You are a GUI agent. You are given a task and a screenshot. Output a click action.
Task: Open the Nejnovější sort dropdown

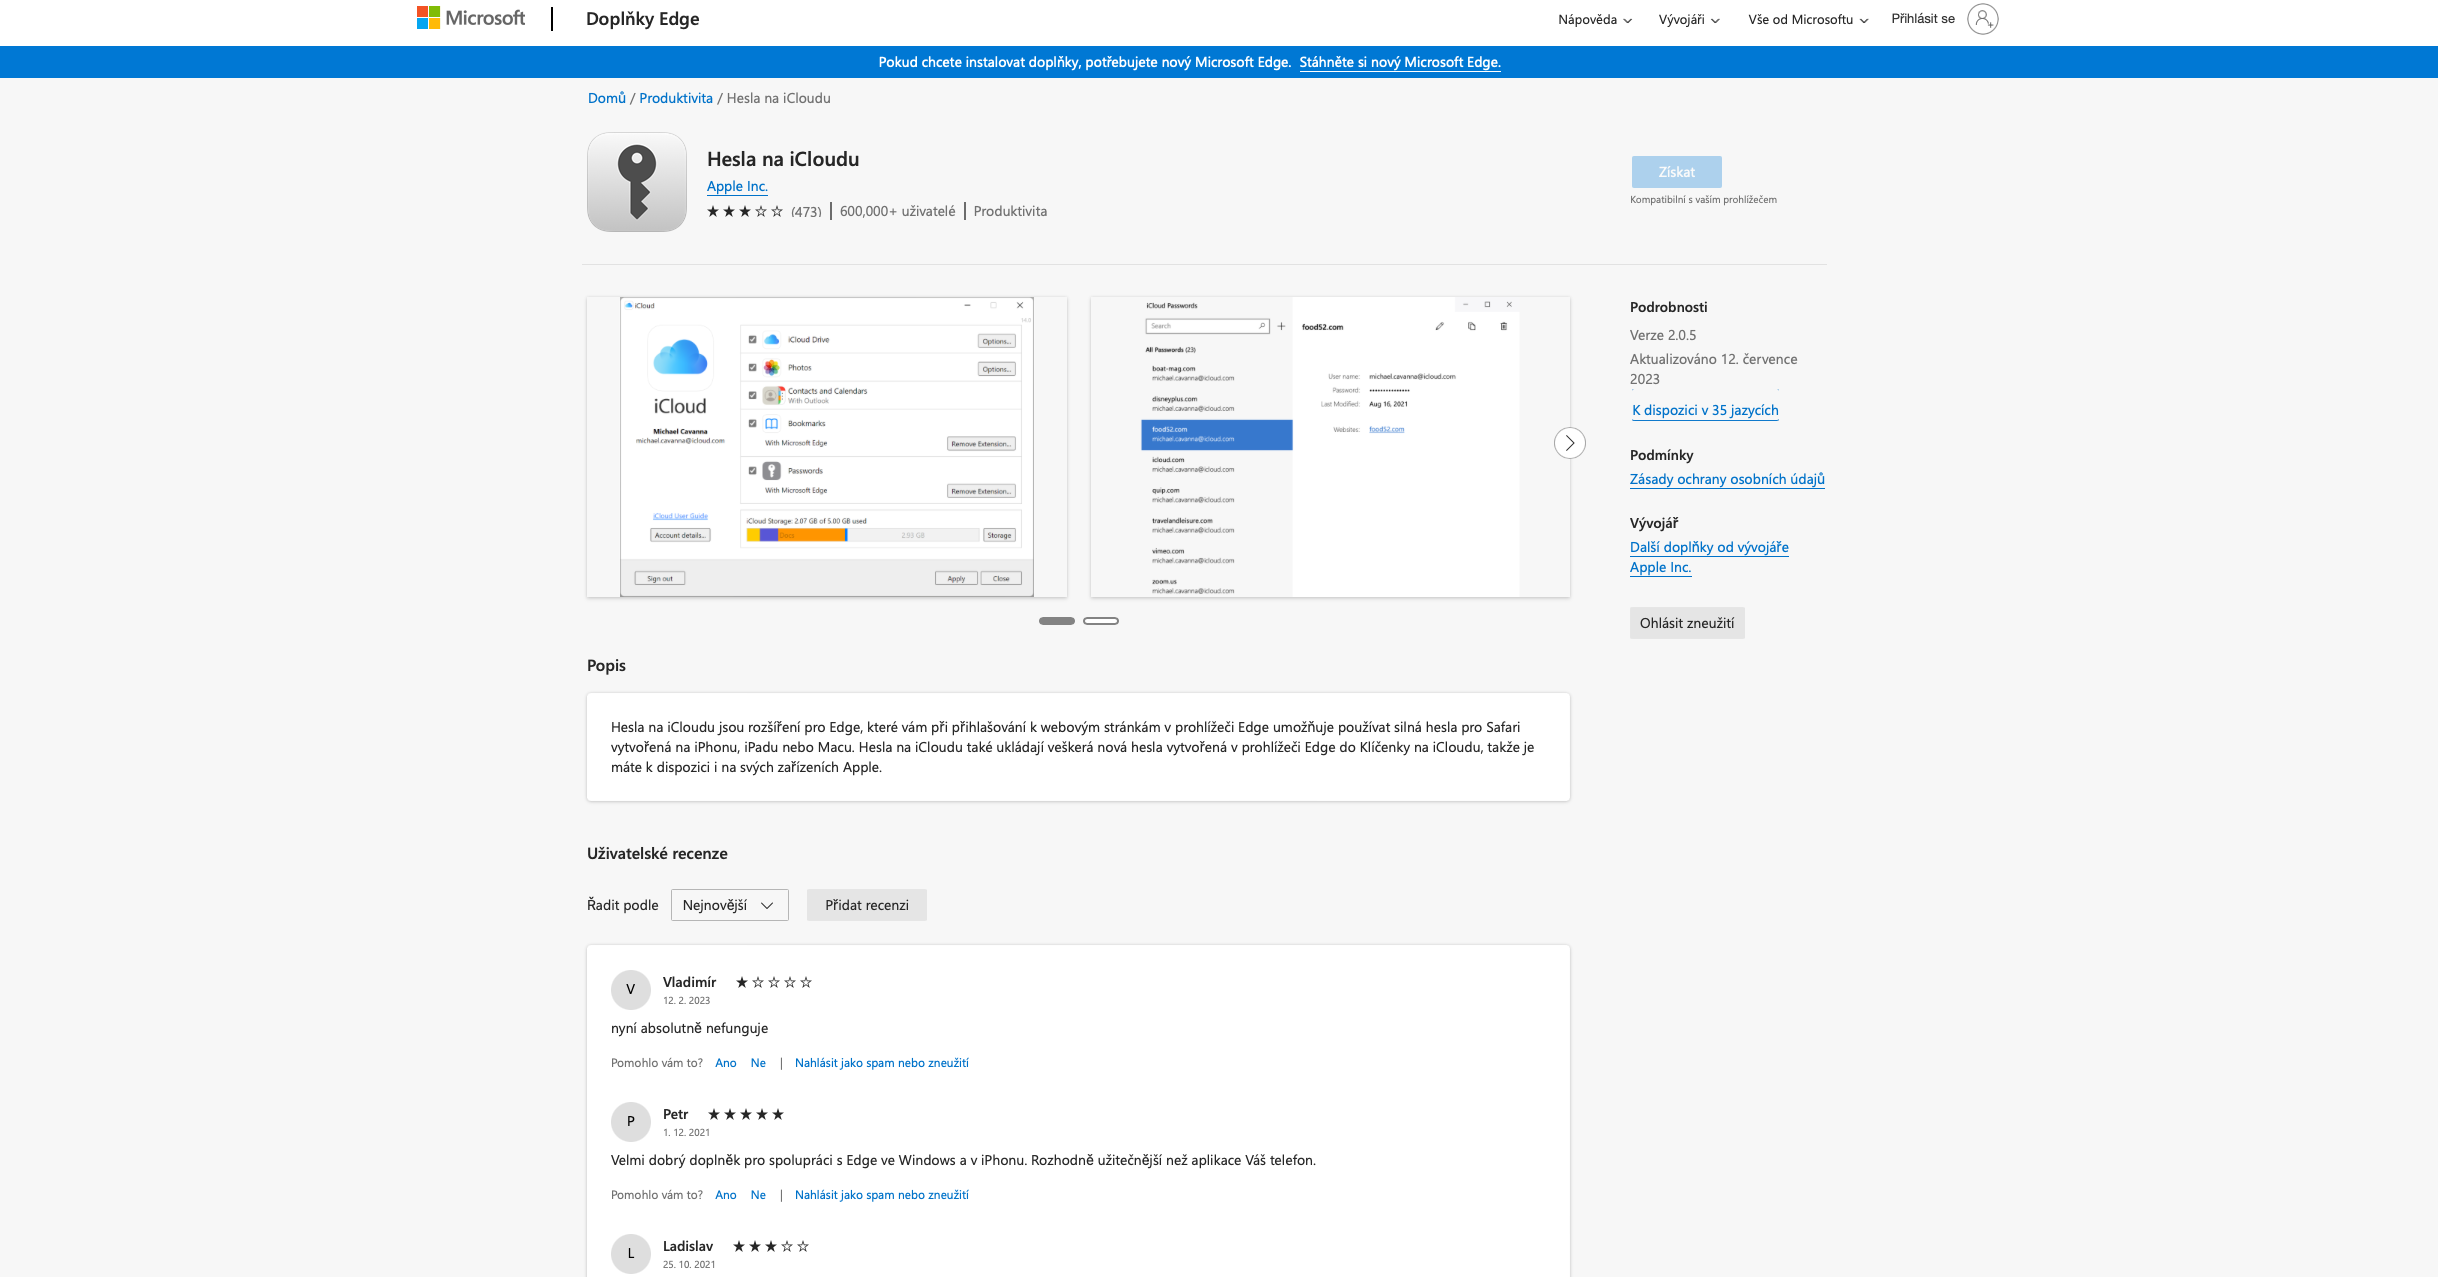729,905
